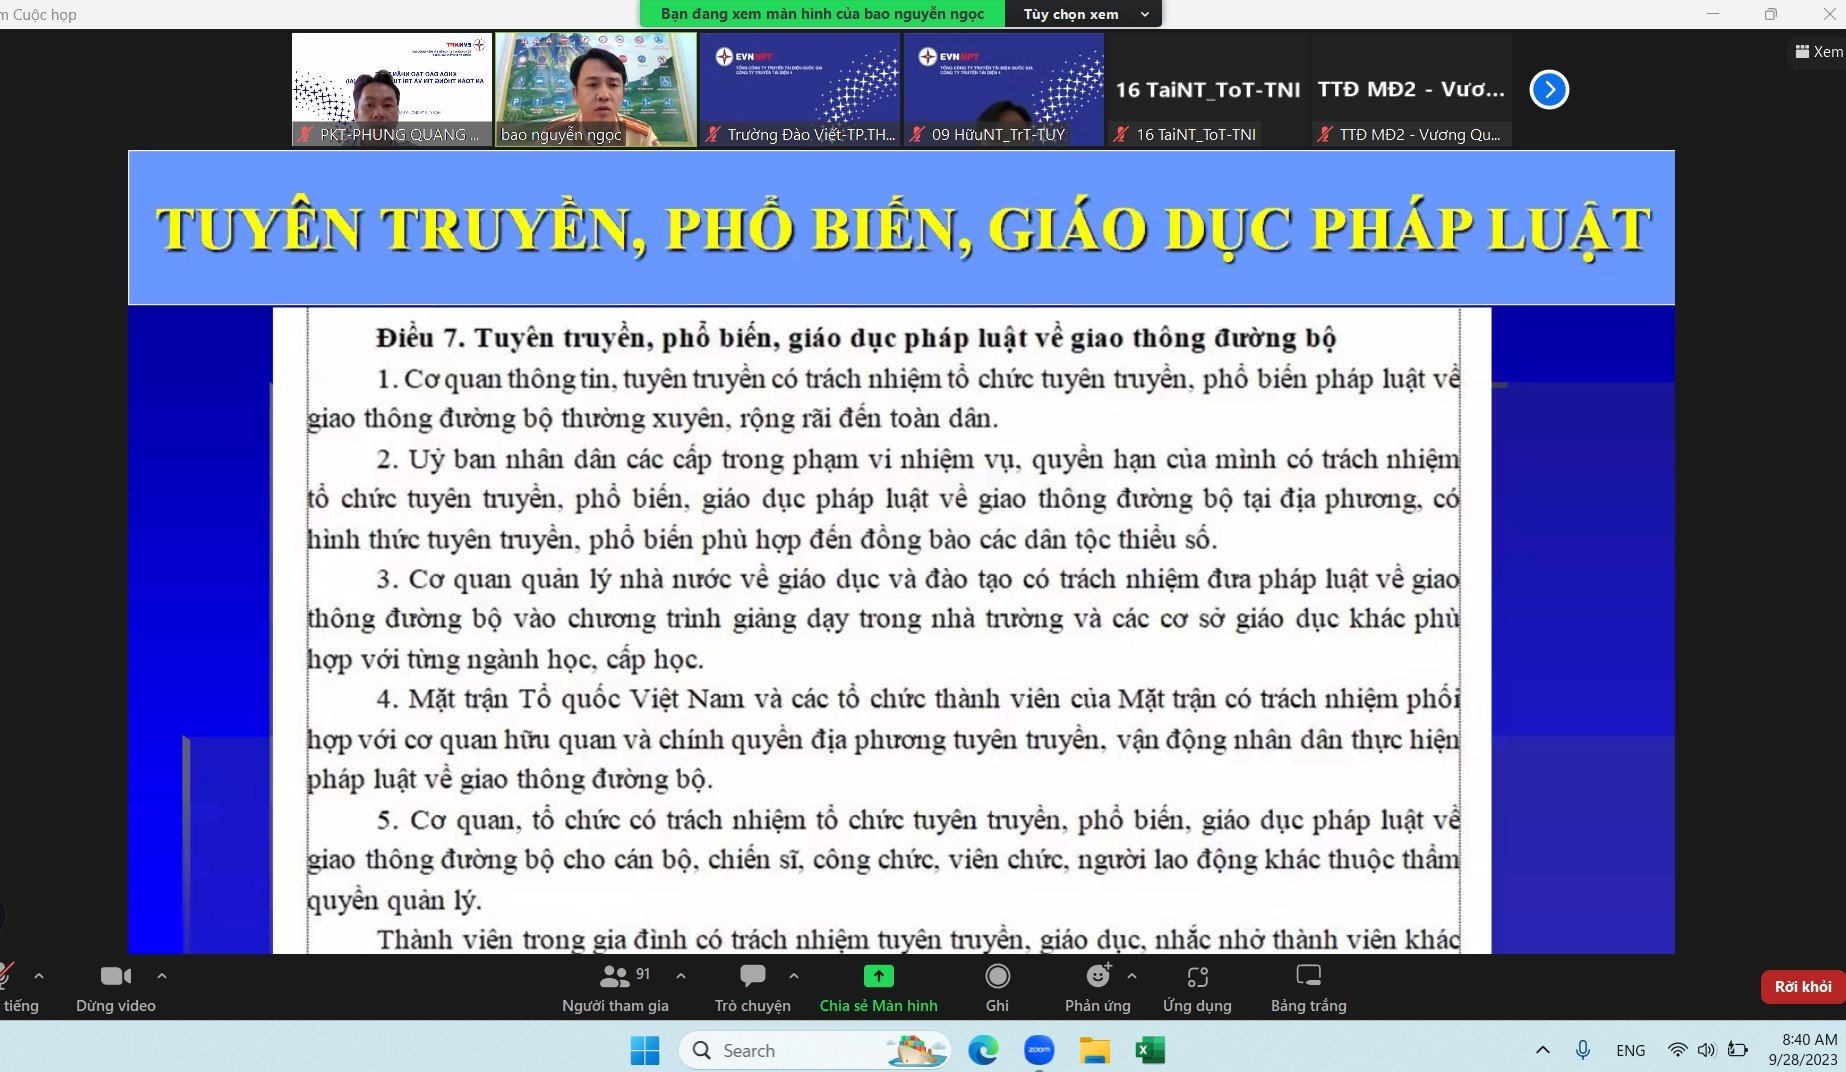Toggle the system tray microphone icon
Viewport: 1846px width, 1072px height.
click(x=1582, y=1050)
